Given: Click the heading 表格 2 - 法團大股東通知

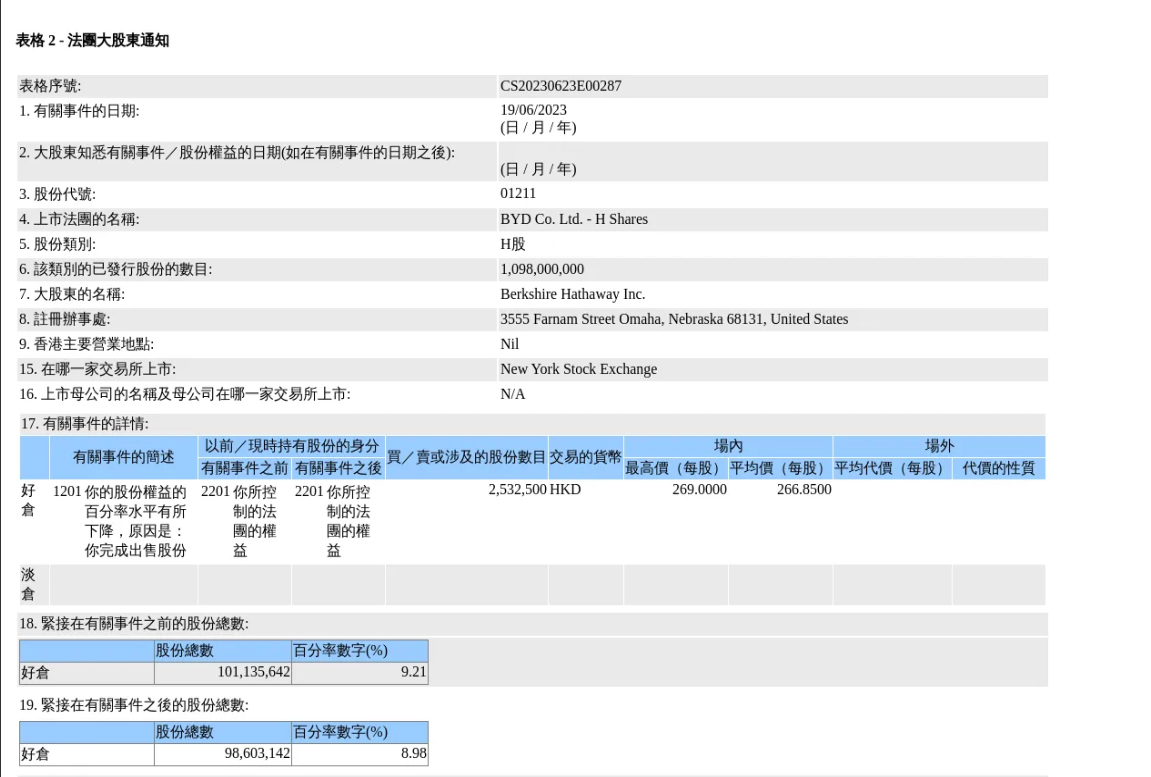Looking at the screenshot, I should click(x=92, y=40).
